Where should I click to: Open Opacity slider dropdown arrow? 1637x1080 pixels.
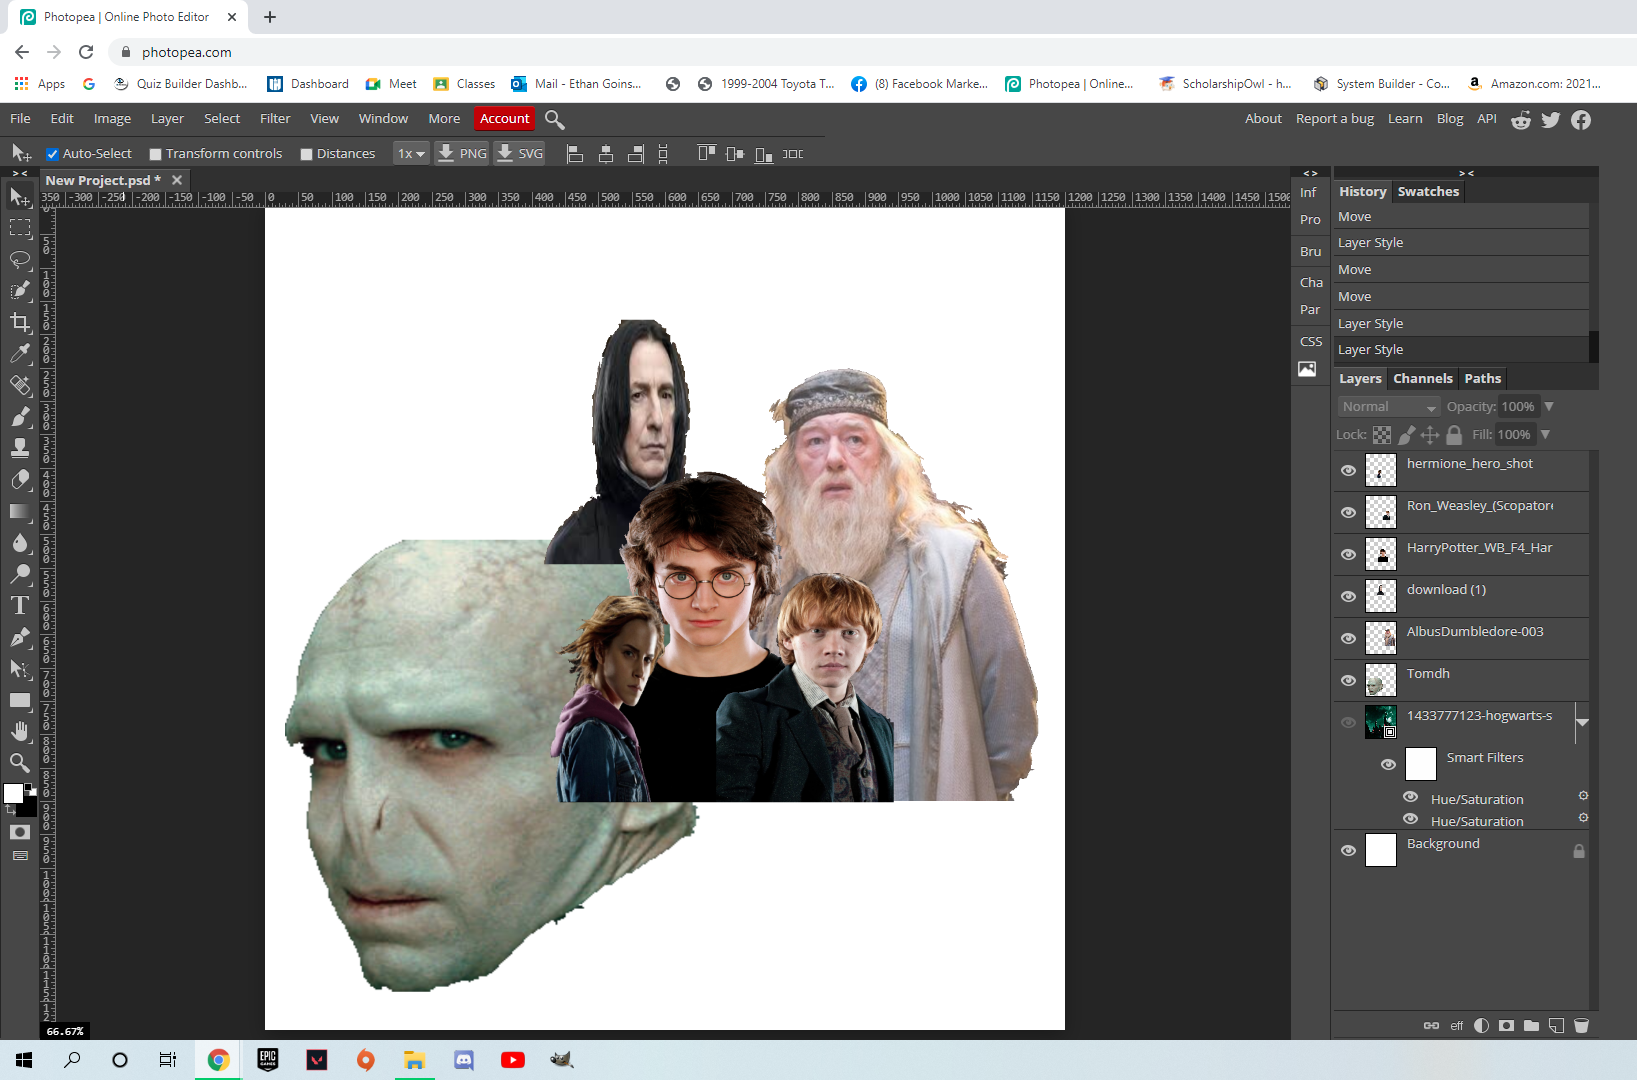pyautogui.click(x=1549, y=407)
